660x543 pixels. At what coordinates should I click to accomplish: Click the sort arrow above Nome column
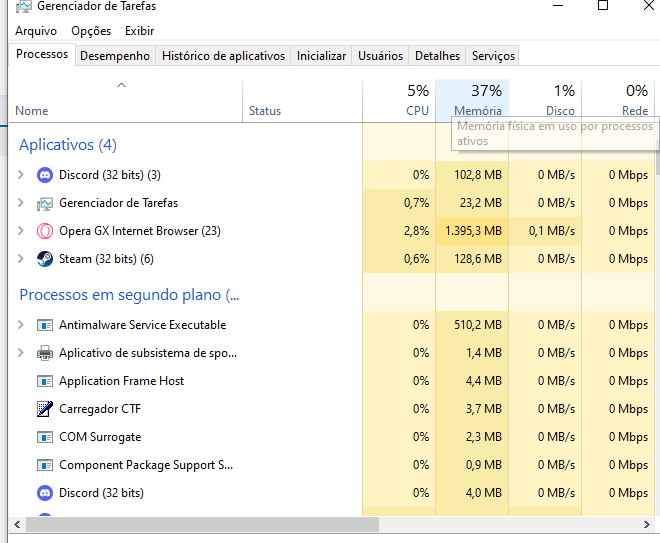[121, 85]
